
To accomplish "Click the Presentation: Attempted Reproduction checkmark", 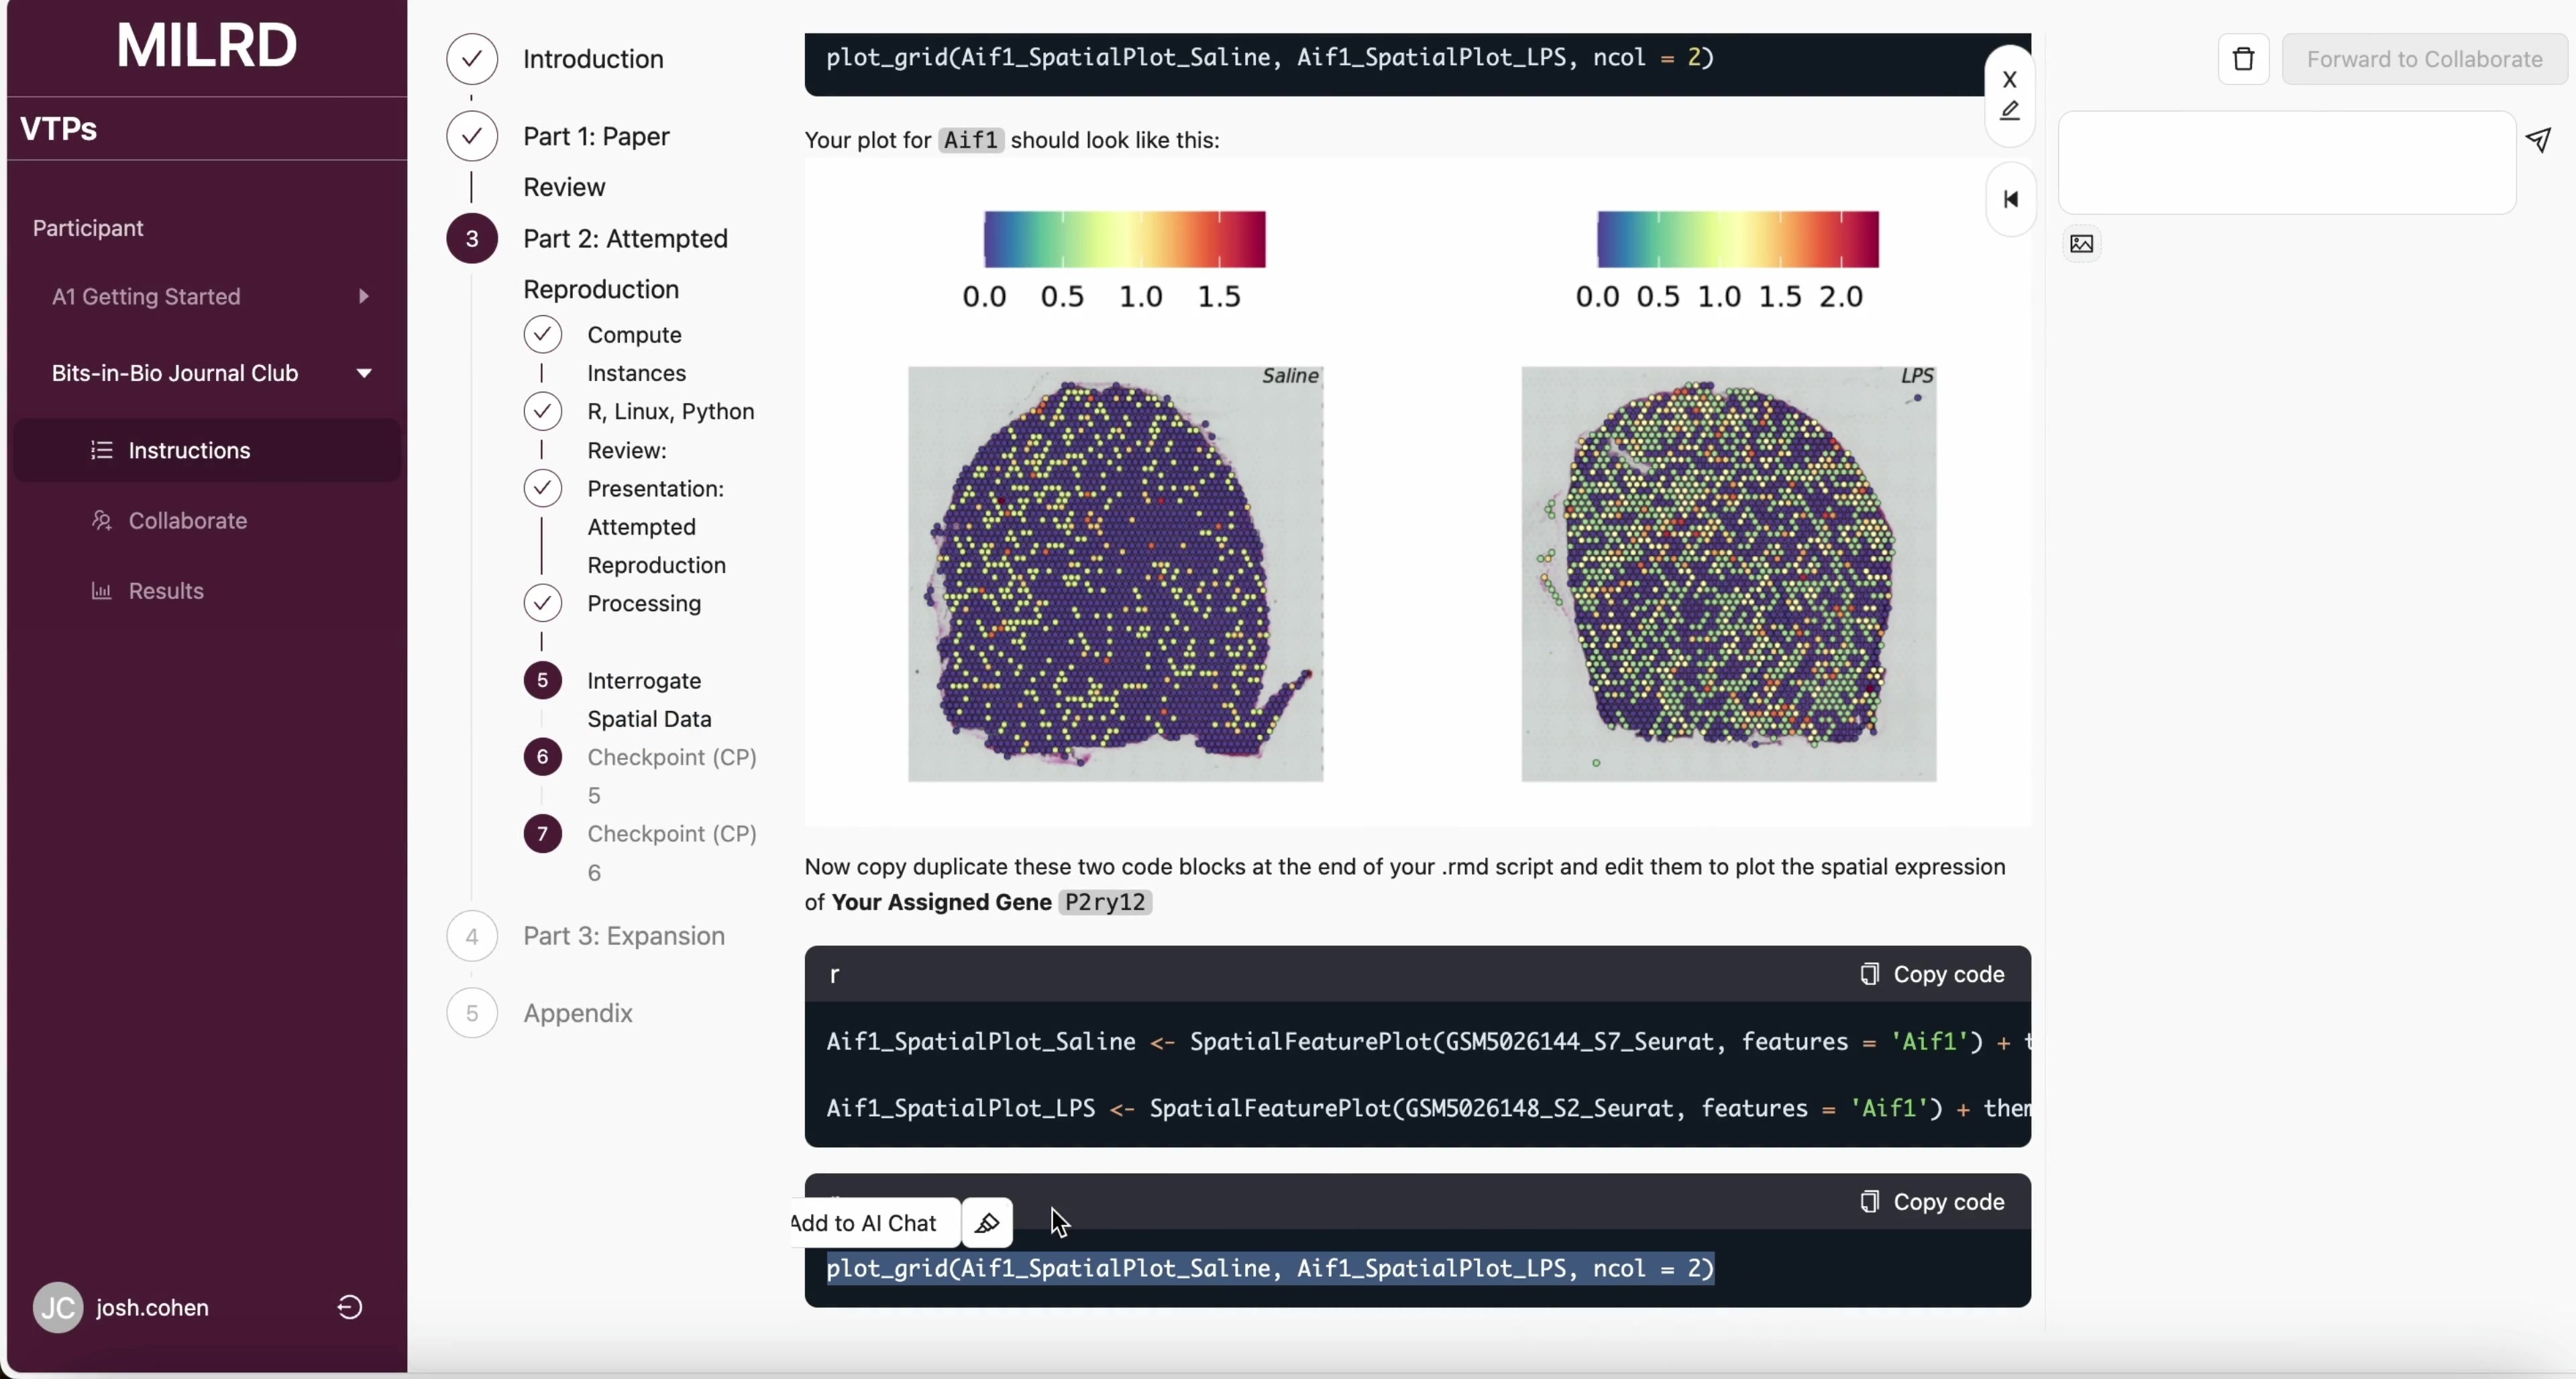I will pyautogui.click(x=542, y=488).
